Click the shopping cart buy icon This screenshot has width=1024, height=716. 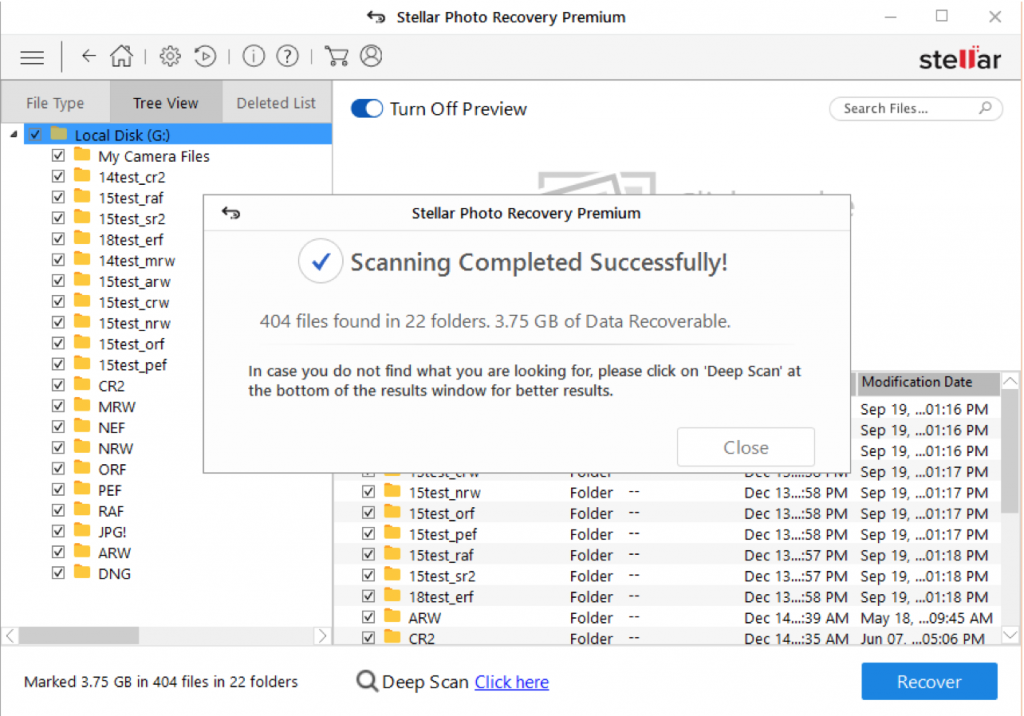(336, 56)
